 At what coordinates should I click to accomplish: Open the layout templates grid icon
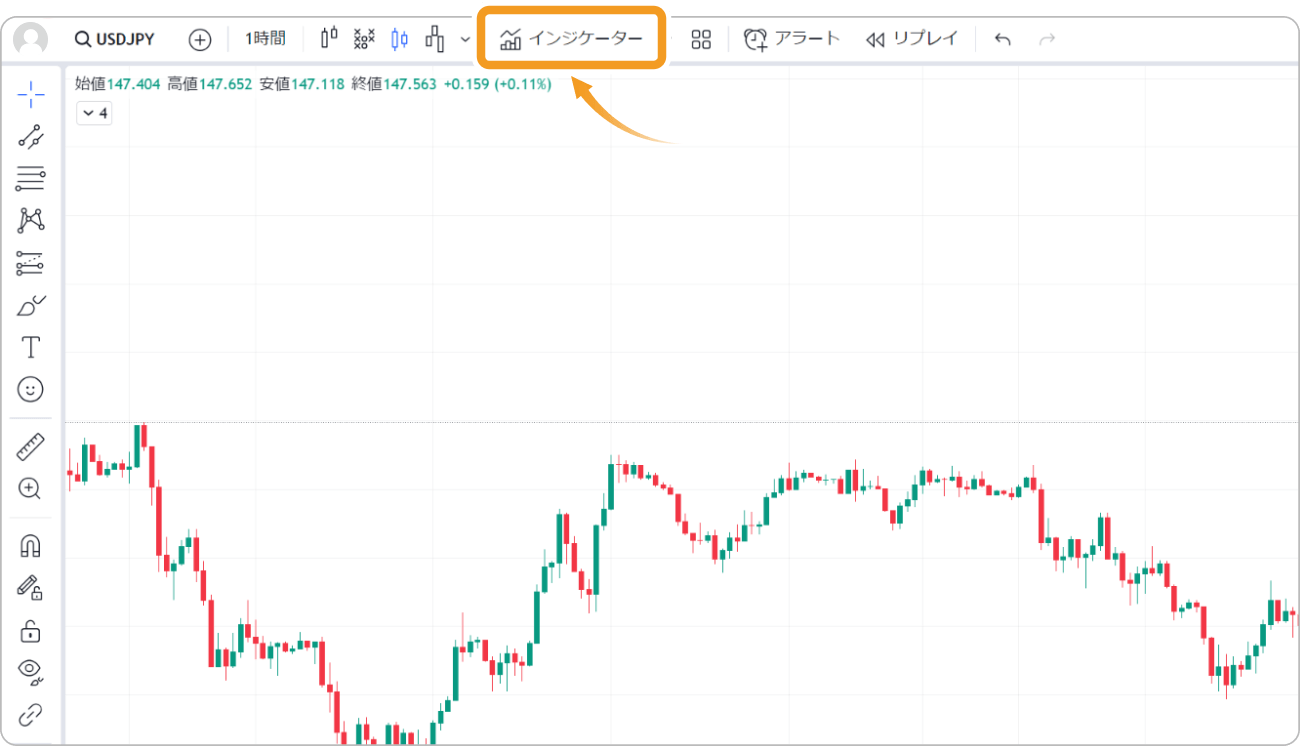click(x=701, y=39)
